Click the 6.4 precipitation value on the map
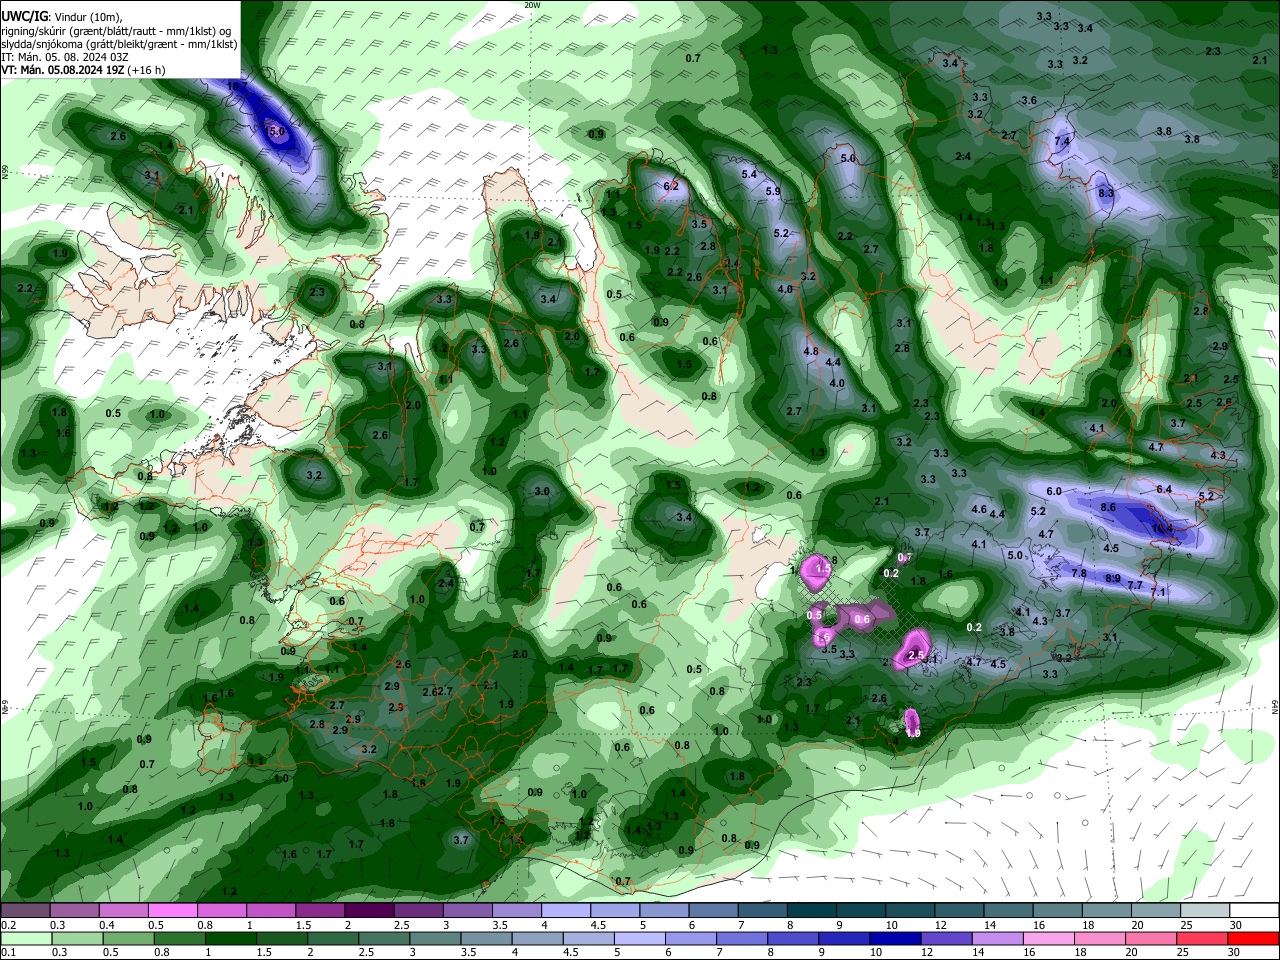The image size is (1280, 960). 1164,489
